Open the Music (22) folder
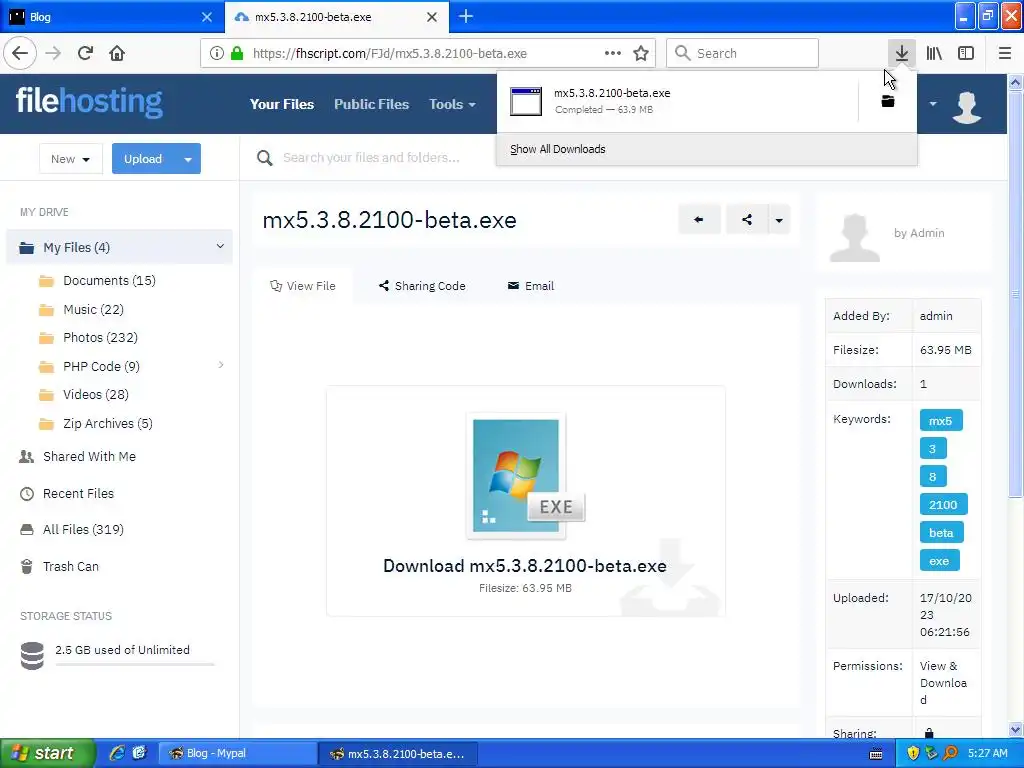Viewport: 1024px width, 768px height. click(81, 310)
